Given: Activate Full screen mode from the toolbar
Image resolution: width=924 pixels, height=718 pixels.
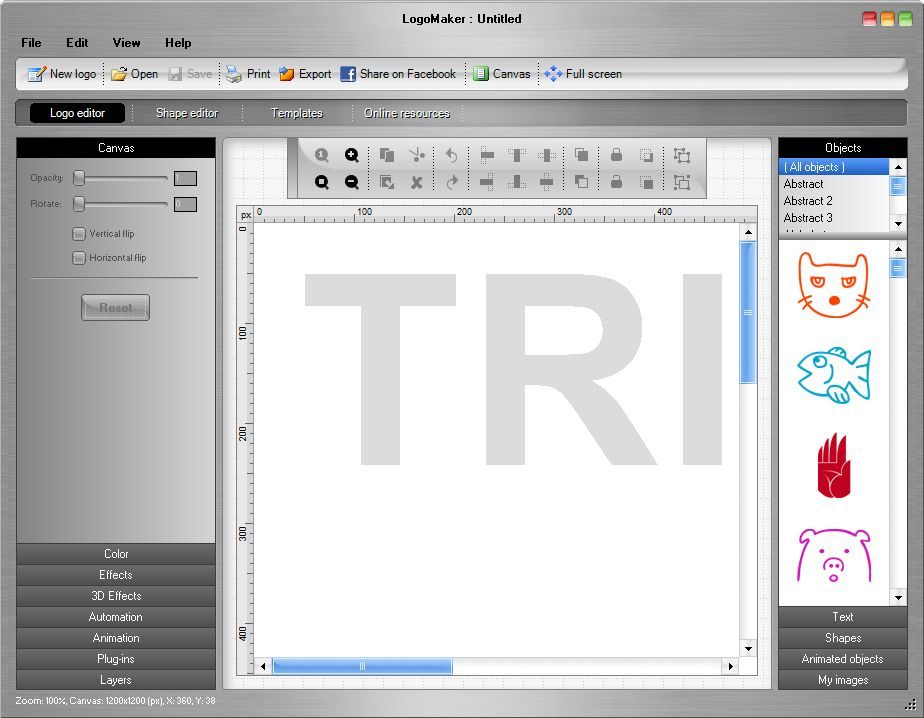Looking at the screenshot, I should point(583,73).
